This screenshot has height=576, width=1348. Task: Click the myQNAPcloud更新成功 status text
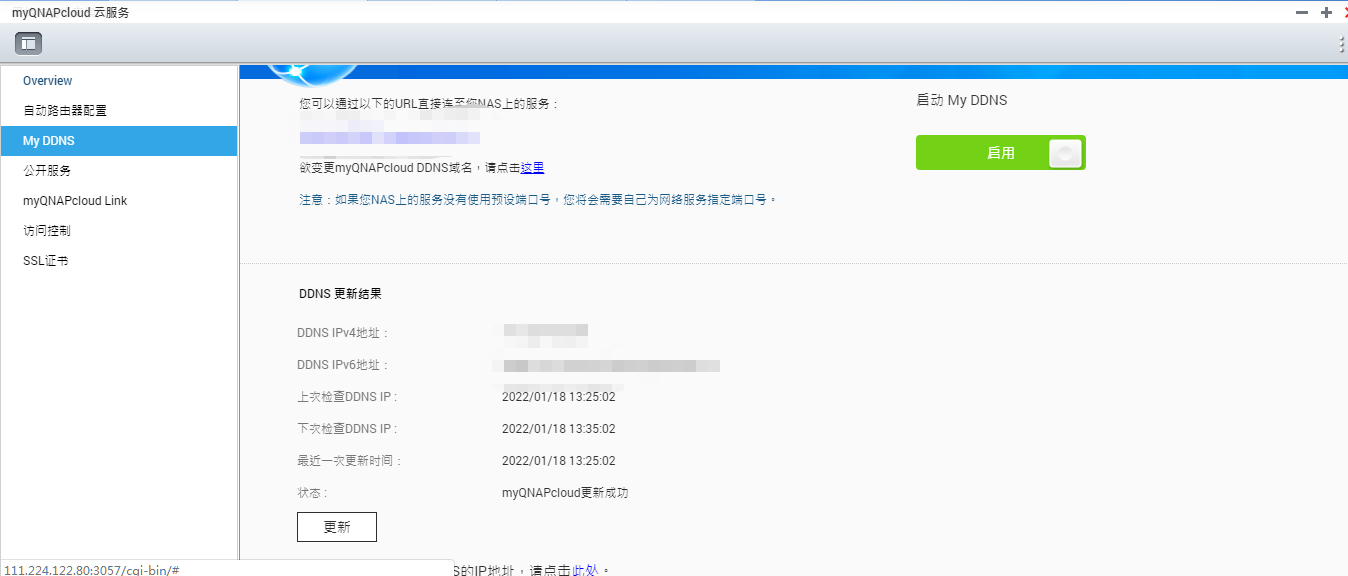pyautogui.click(x=565, y=493)
